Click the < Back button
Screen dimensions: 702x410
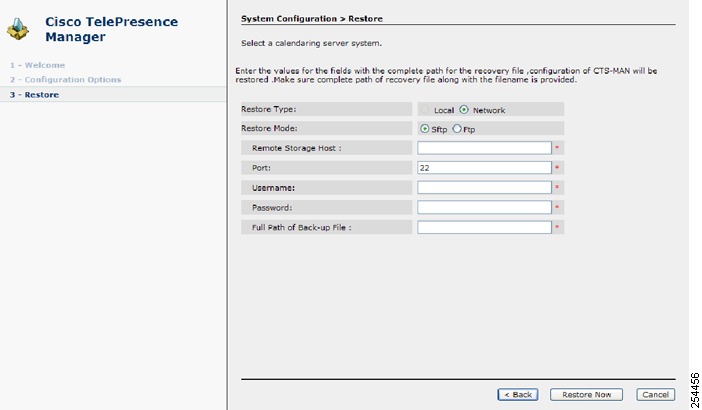coord(518,395)
